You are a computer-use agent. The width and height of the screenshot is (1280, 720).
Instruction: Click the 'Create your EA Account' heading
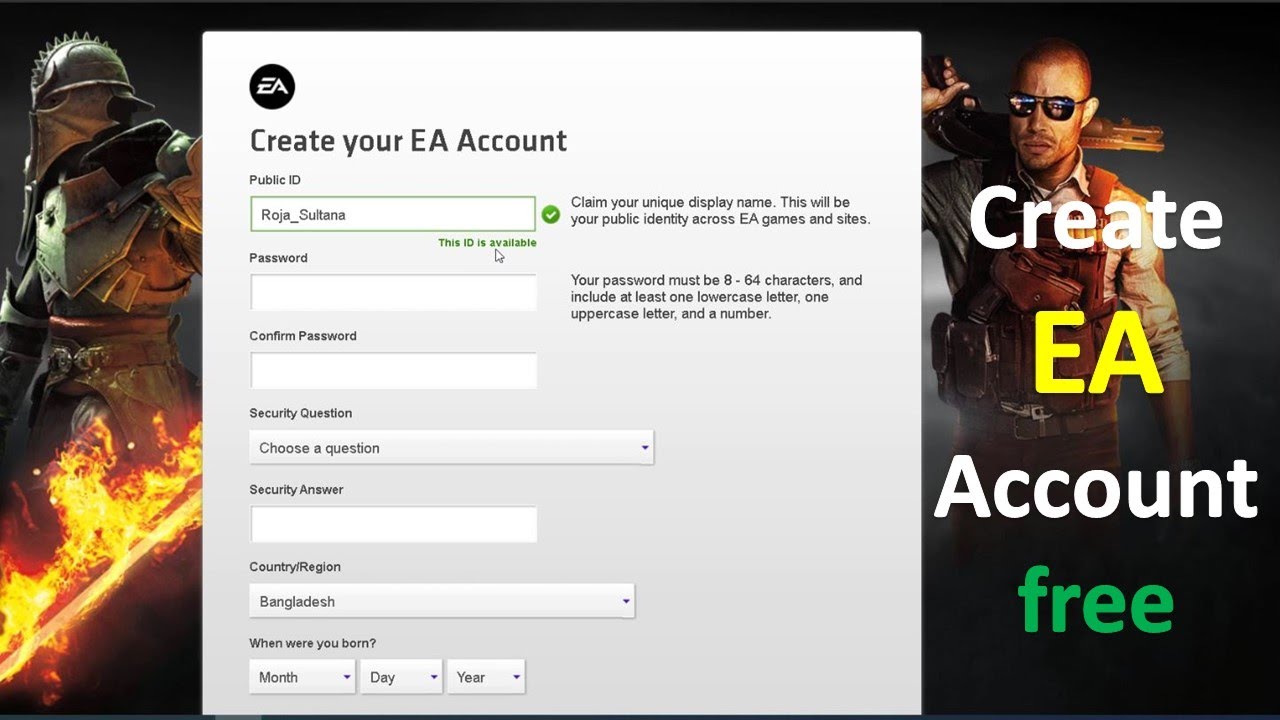(x=408, y=141)
